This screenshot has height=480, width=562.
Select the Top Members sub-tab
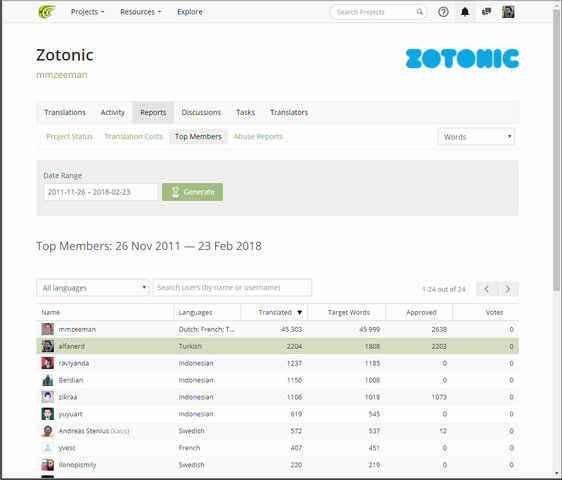[198, 137]
